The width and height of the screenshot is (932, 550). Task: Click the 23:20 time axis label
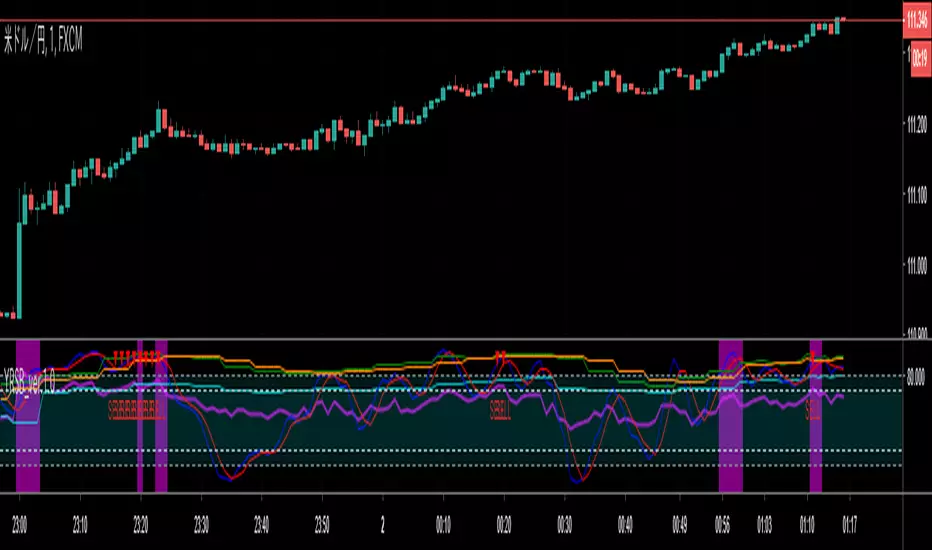pos(141,525)
